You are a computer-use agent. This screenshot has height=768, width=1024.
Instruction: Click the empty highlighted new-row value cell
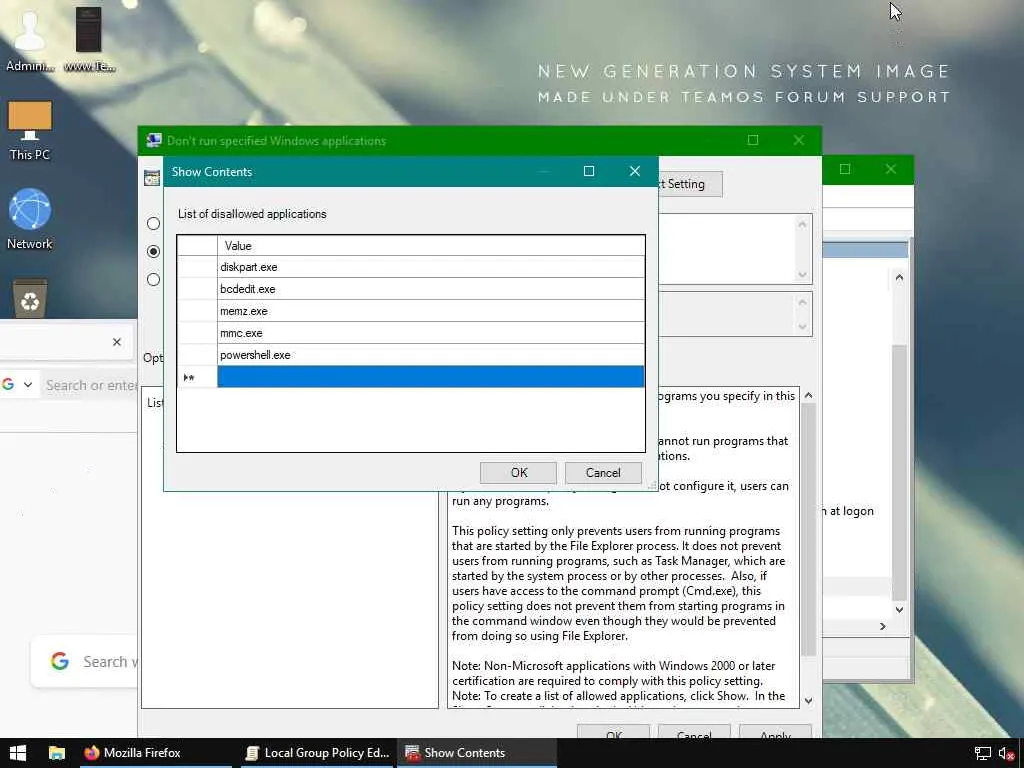coord(430,377)
